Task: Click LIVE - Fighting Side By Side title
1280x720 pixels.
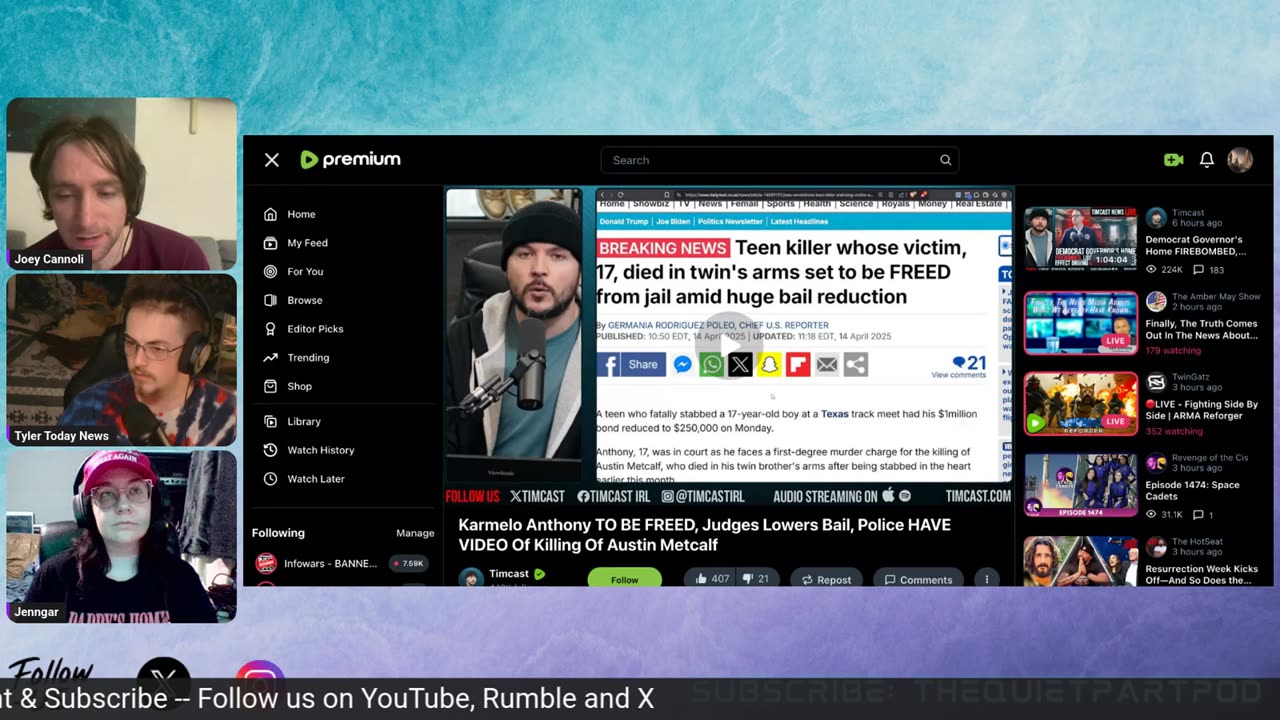Action: click(1202, 410)
